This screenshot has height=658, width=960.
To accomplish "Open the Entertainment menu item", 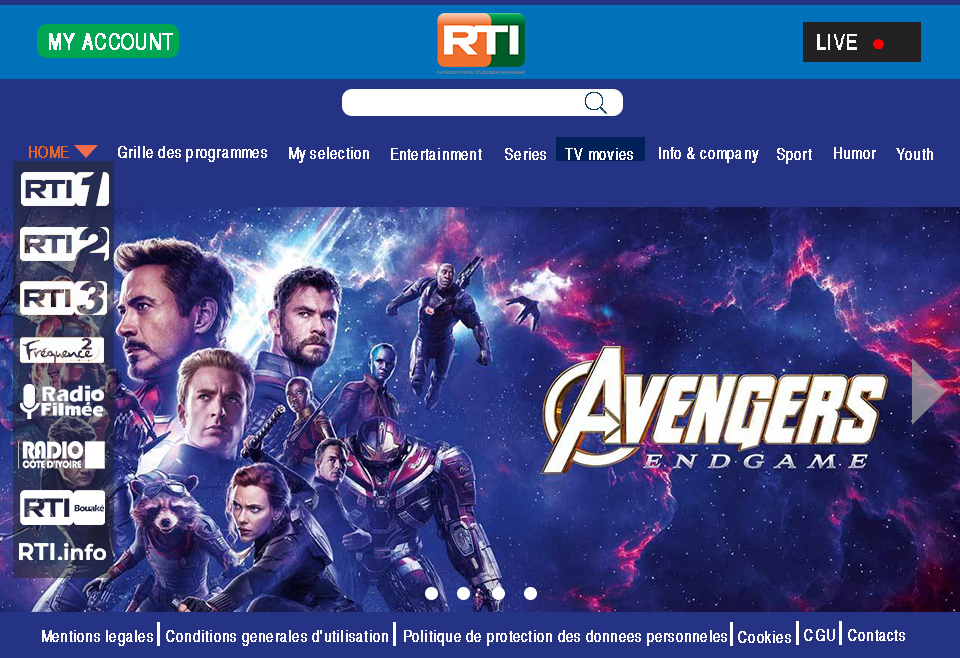I will tap(436, 154).
